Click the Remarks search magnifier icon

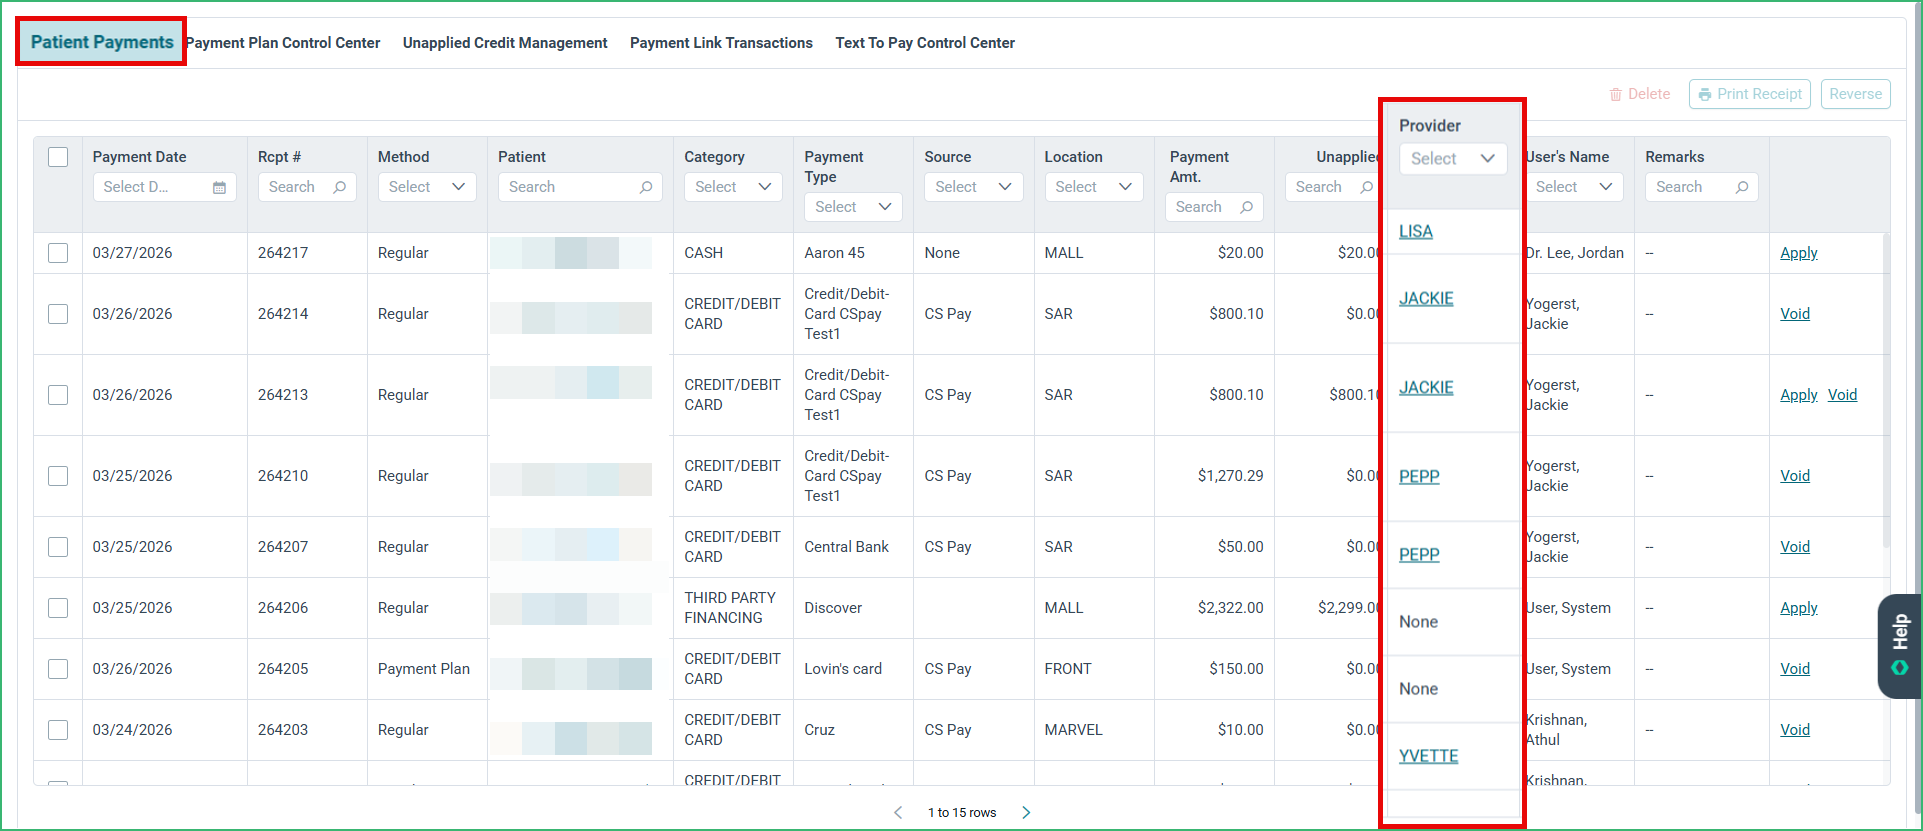(1742, 187)
